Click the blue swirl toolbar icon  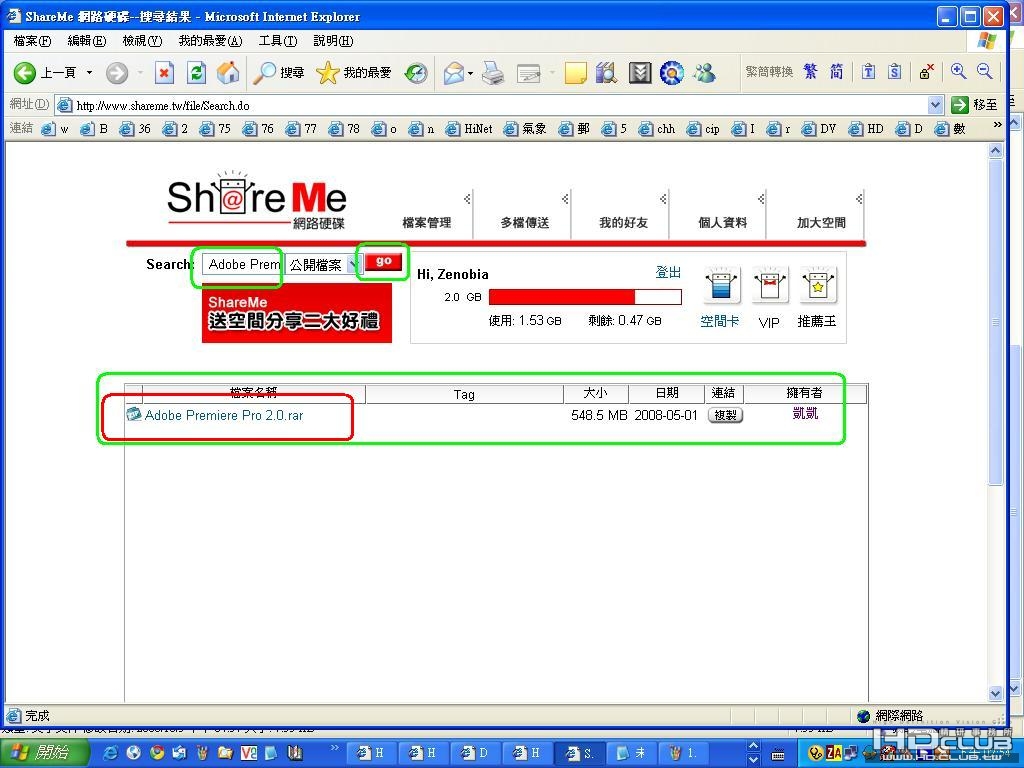671,72
